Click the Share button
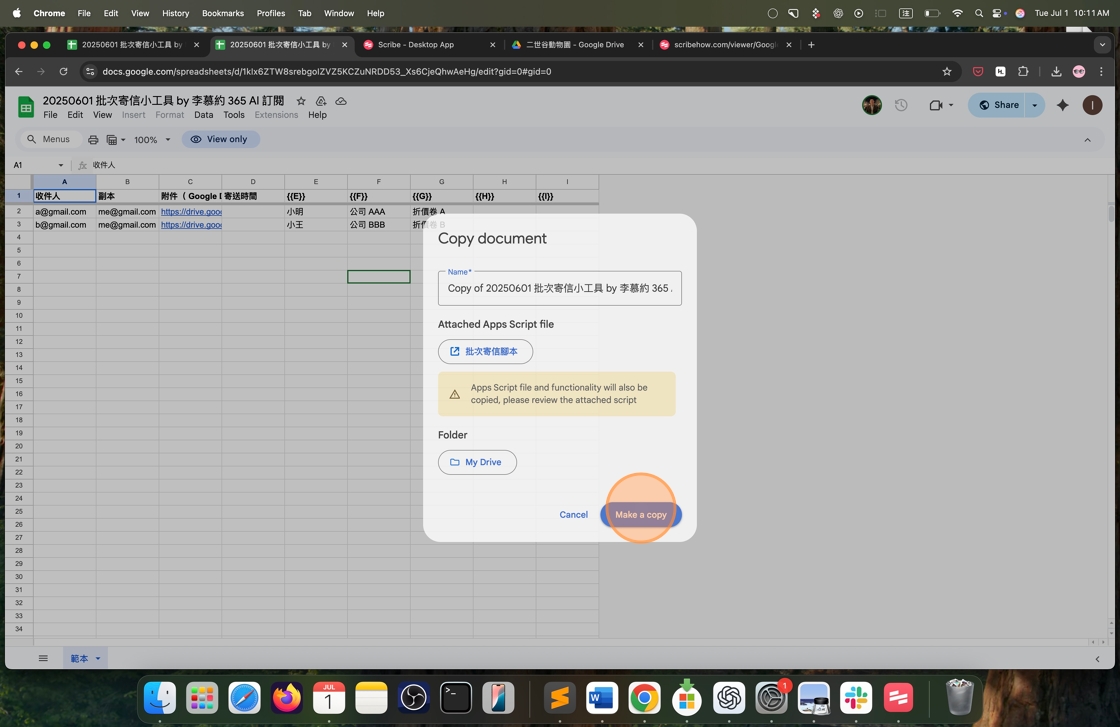Viewport: 1120px width, 727px height. click(x=997, y=105)
